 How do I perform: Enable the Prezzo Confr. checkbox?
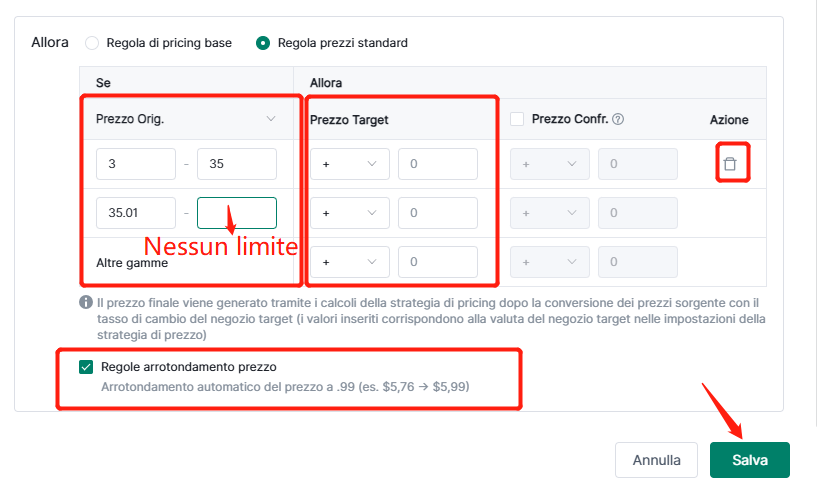click(517, 119)
